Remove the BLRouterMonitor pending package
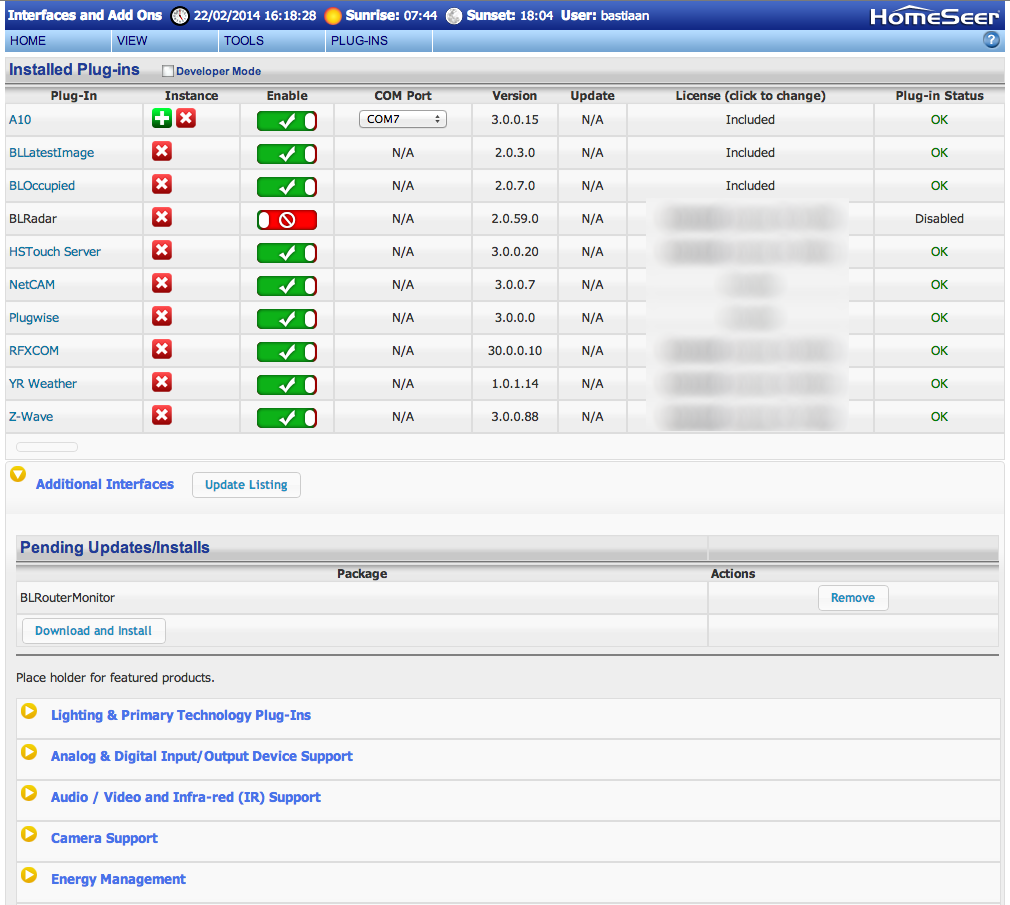 coord(853,598)
